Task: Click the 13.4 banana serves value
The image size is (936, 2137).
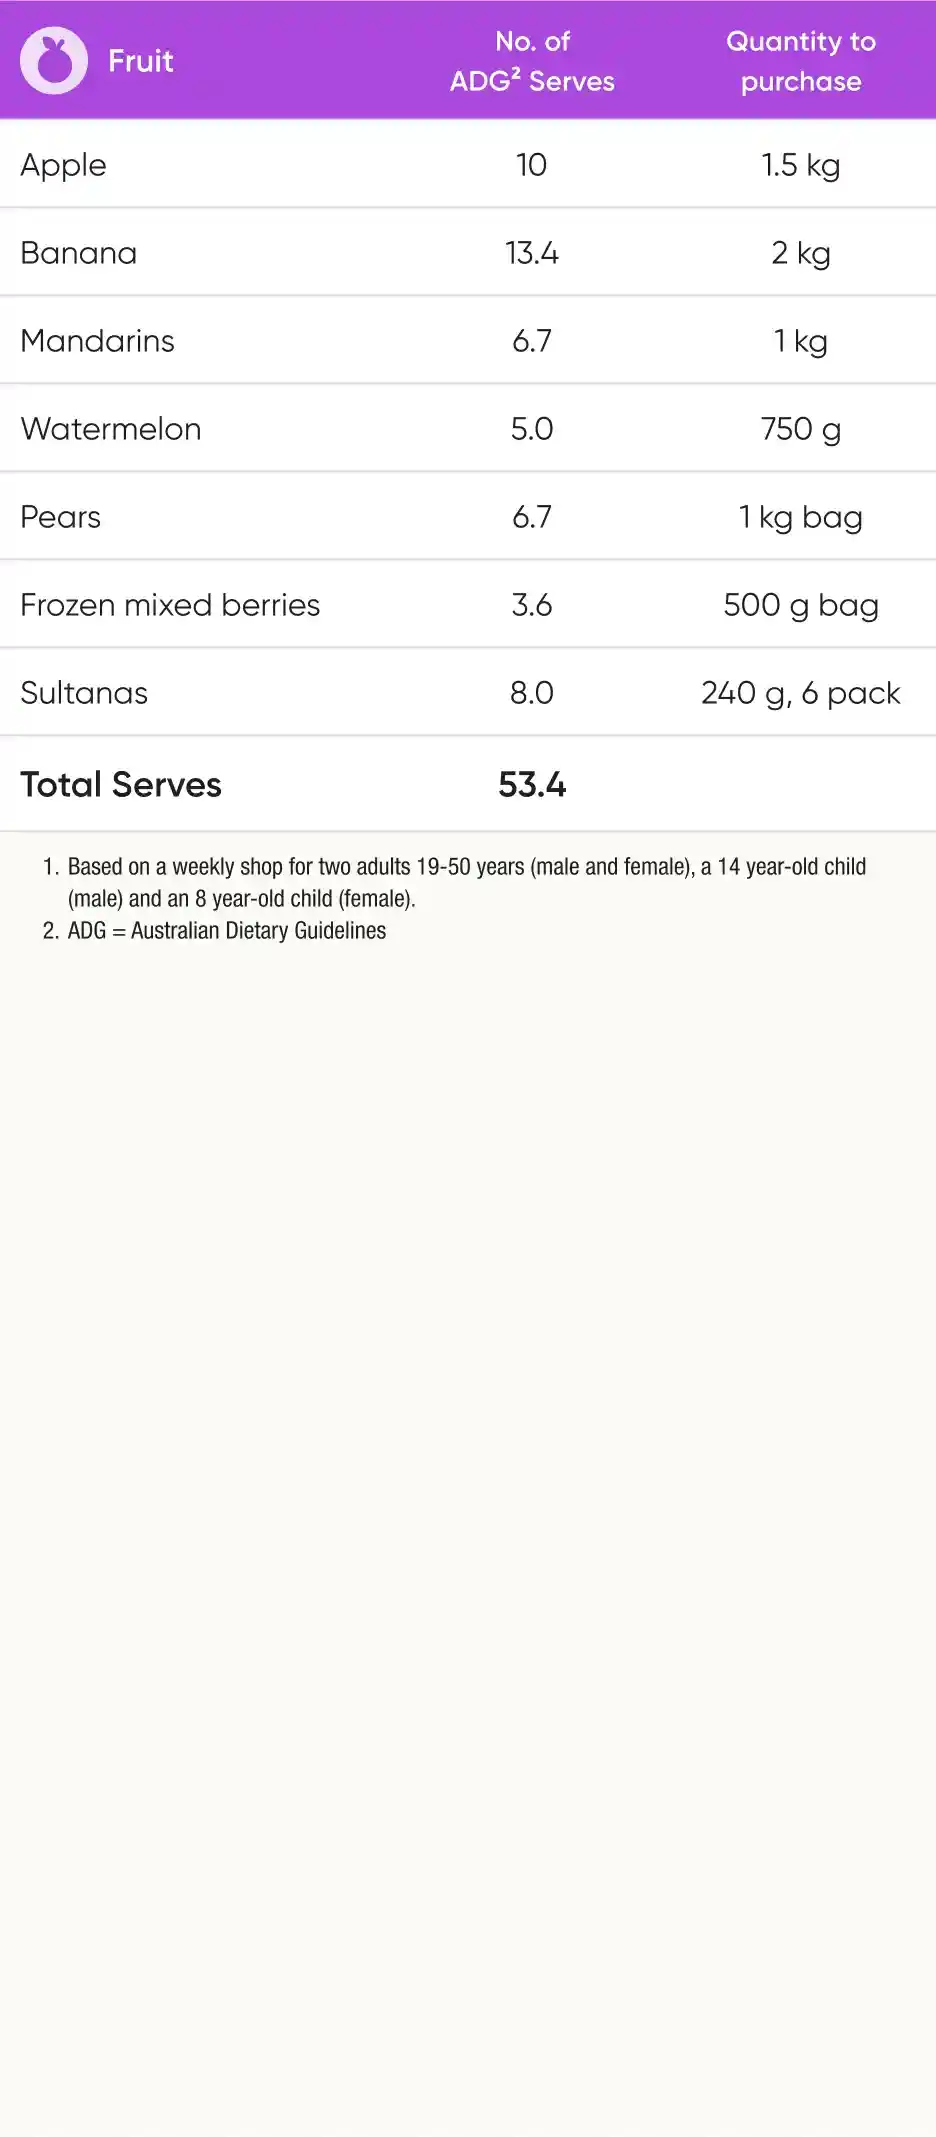Action: click(532, 253)
